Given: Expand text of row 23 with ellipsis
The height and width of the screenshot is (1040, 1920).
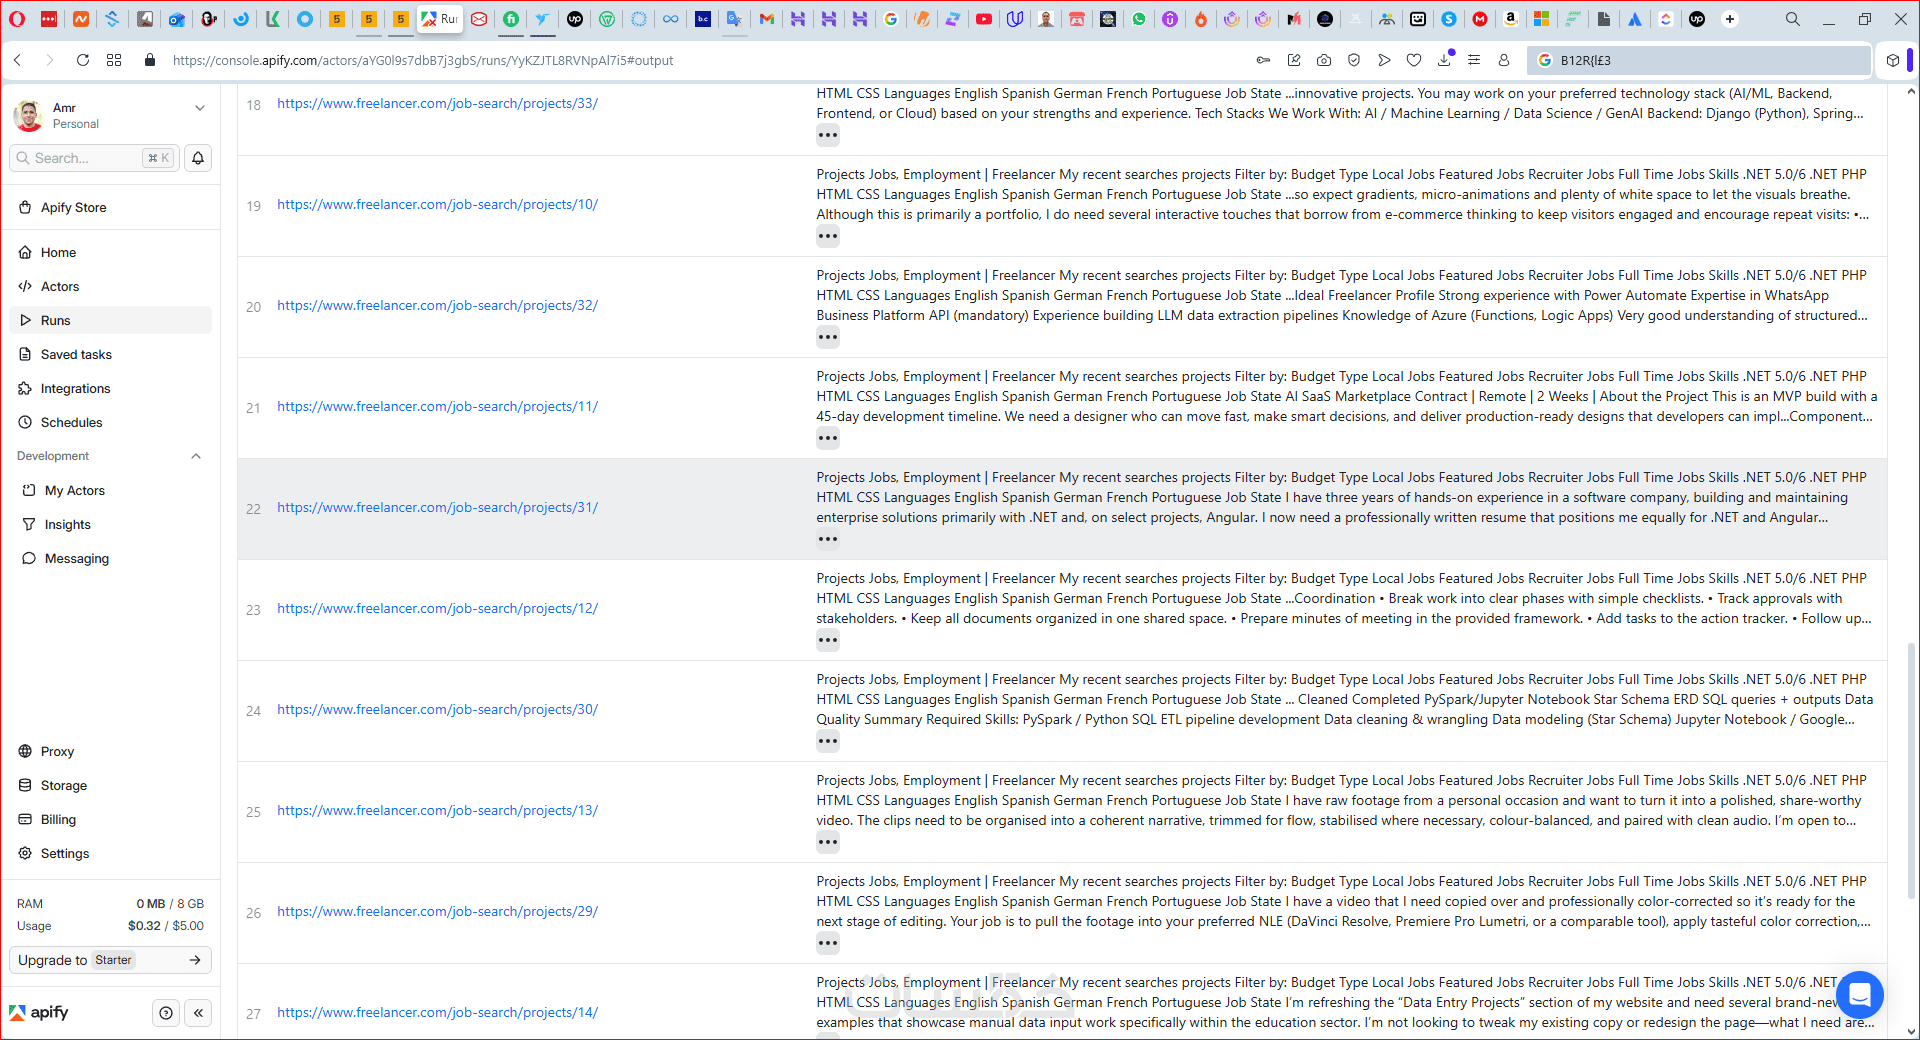Looking at the screenshot, I should coord(828,640).
